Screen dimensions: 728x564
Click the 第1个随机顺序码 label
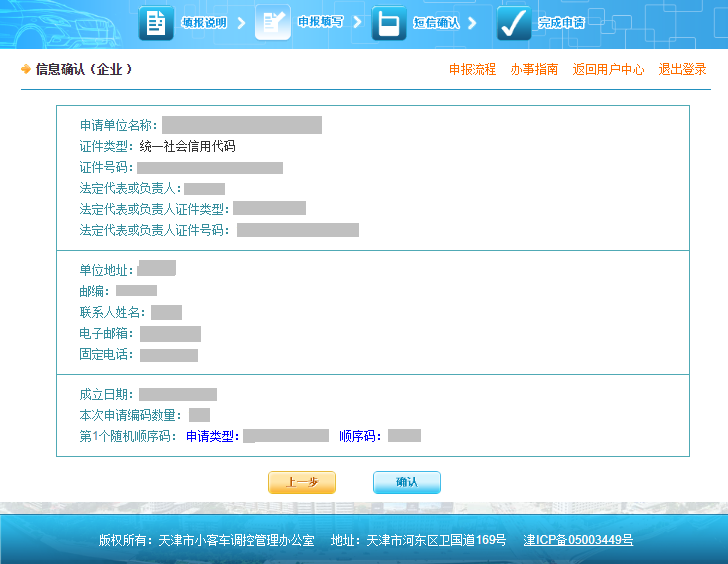click(128, 436)
